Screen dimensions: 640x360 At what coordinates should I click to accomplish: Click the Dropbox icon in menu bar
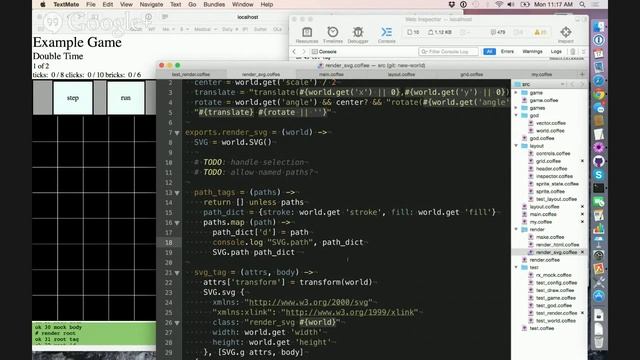451,4
